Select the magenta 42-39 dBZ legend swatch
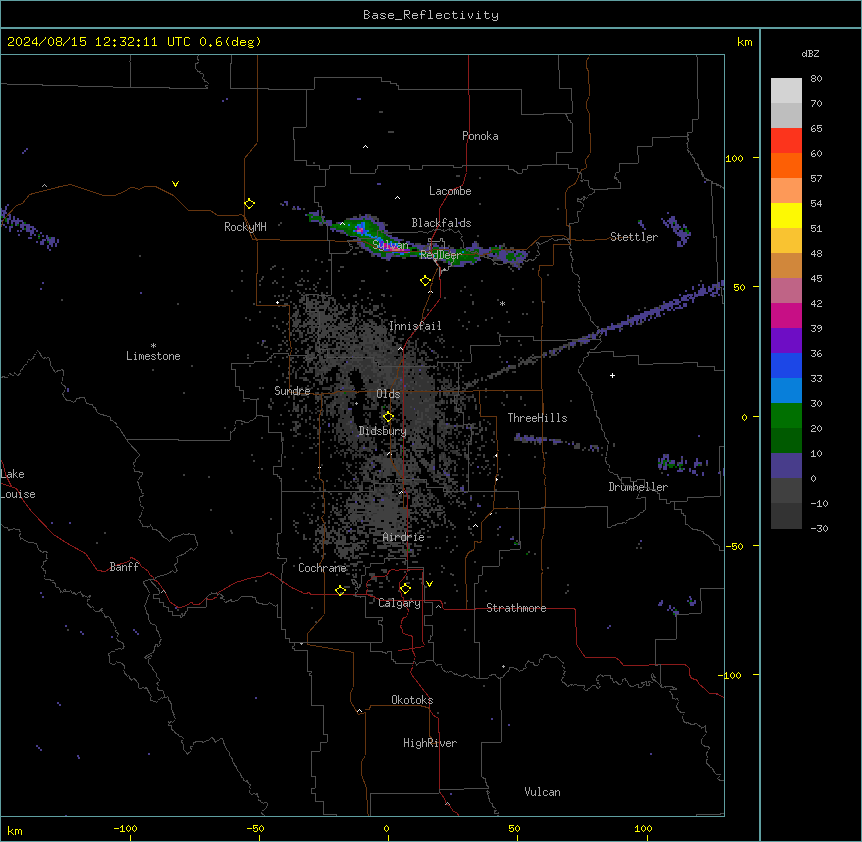862x842 pixels. pos(786,315)
